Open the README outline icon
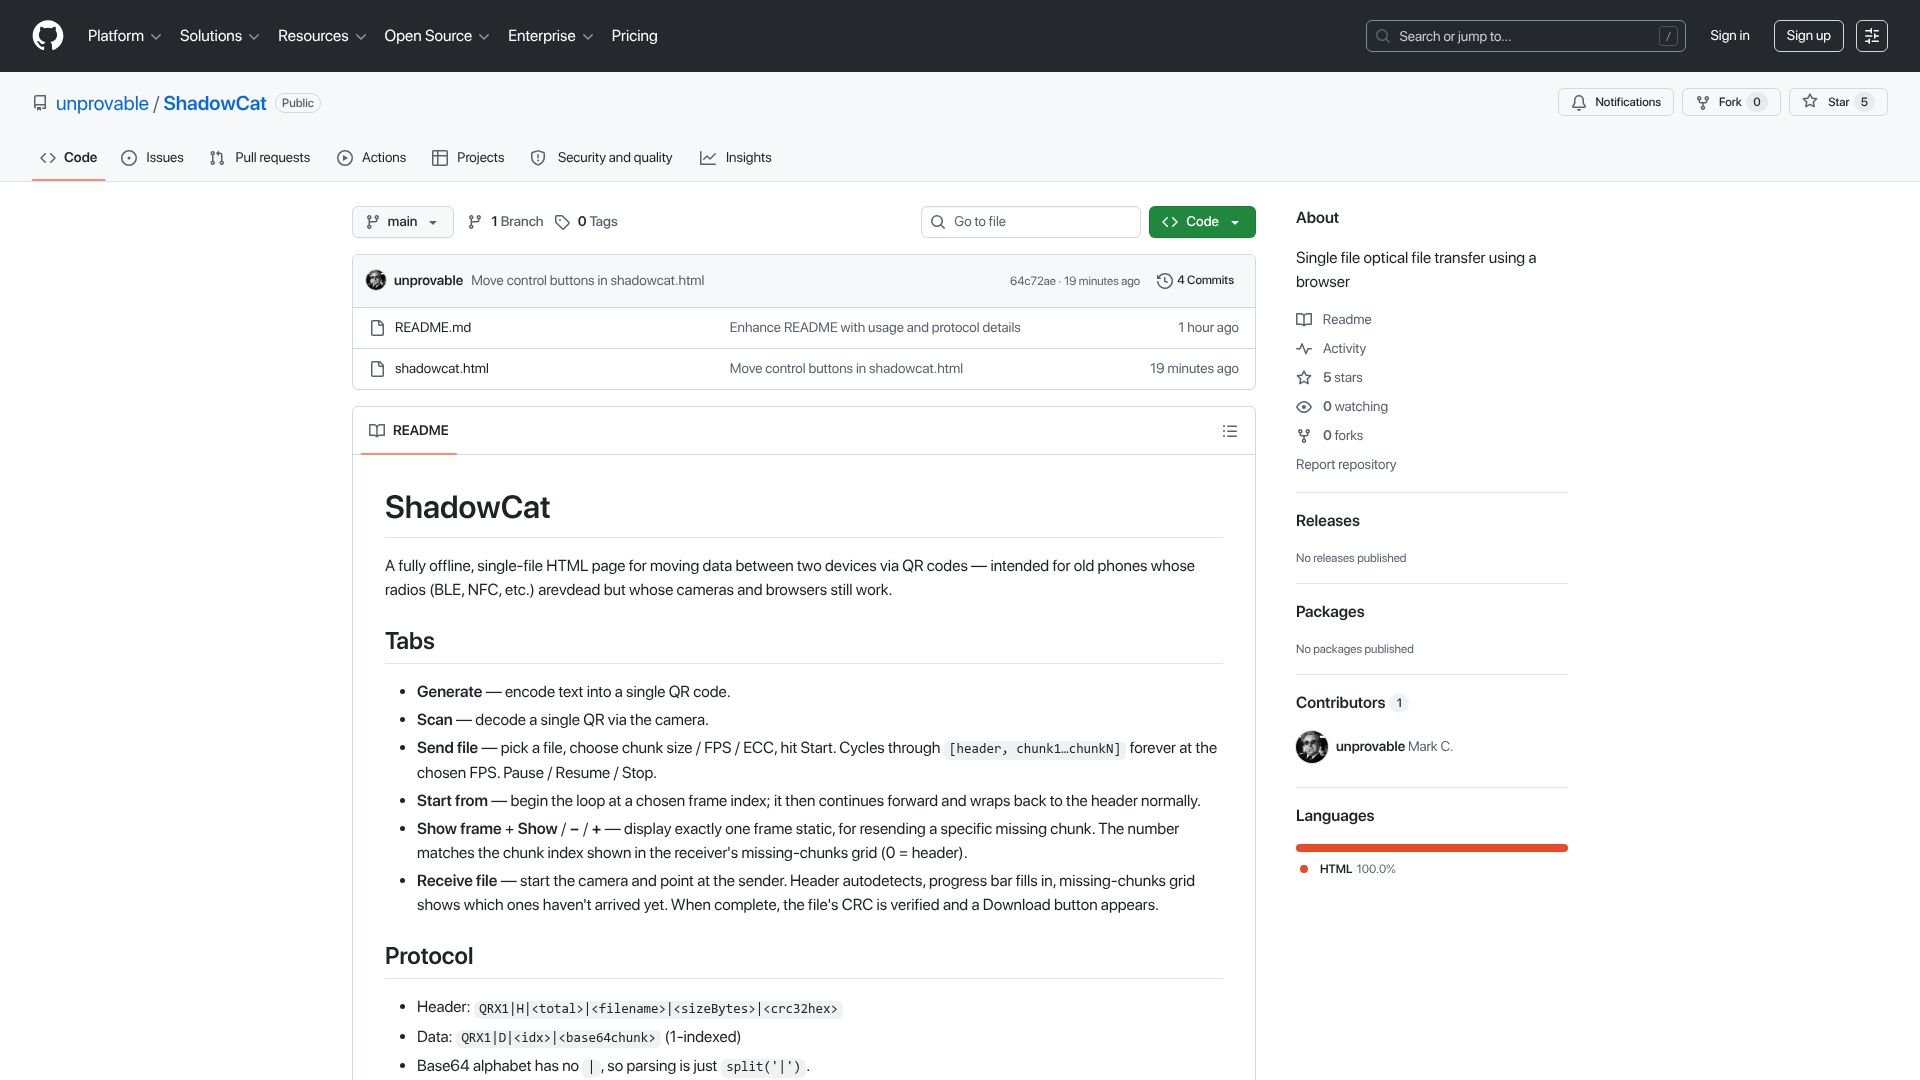 pyautogui.click(x=1230, y=431)
